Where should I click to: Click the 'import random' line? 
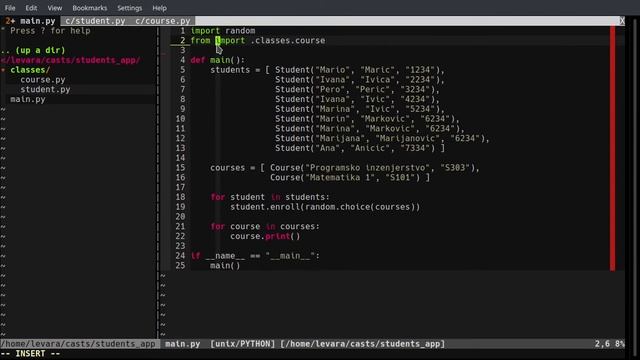[223, 31]
